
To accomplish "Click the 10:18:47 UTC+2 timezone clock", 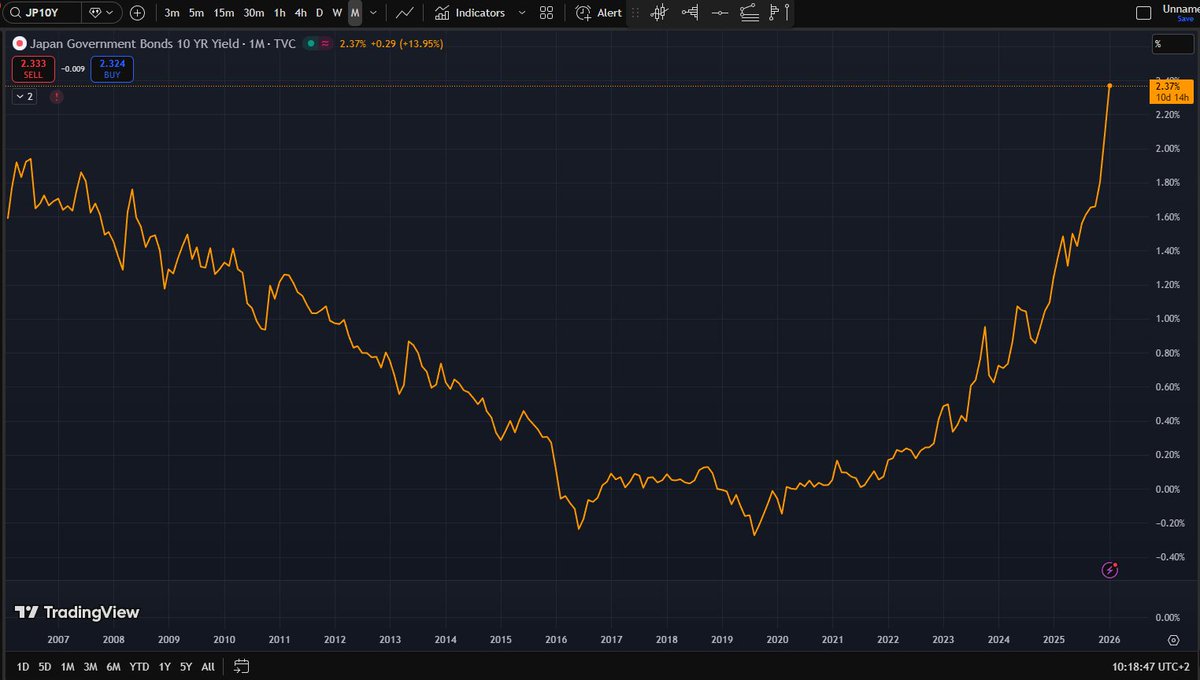I will tap(1153, 666).
